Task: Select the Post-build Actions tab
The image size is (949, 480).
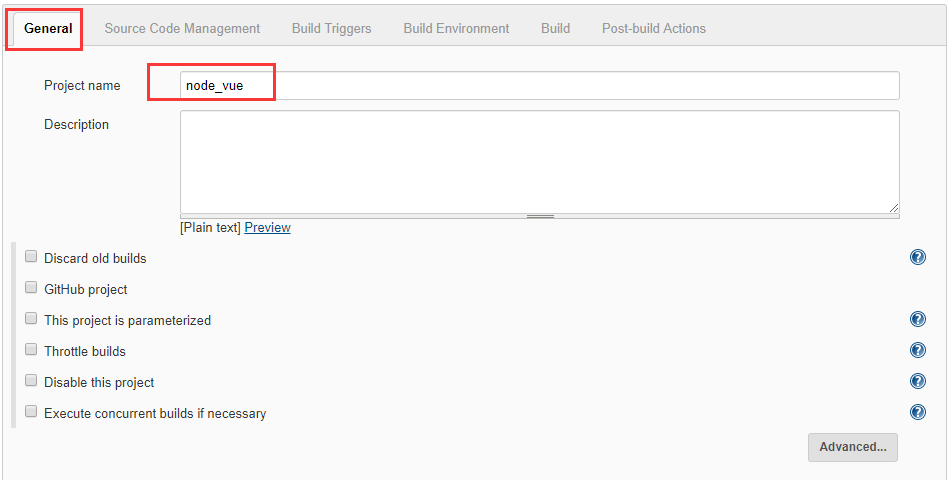Action: [653, 28]
